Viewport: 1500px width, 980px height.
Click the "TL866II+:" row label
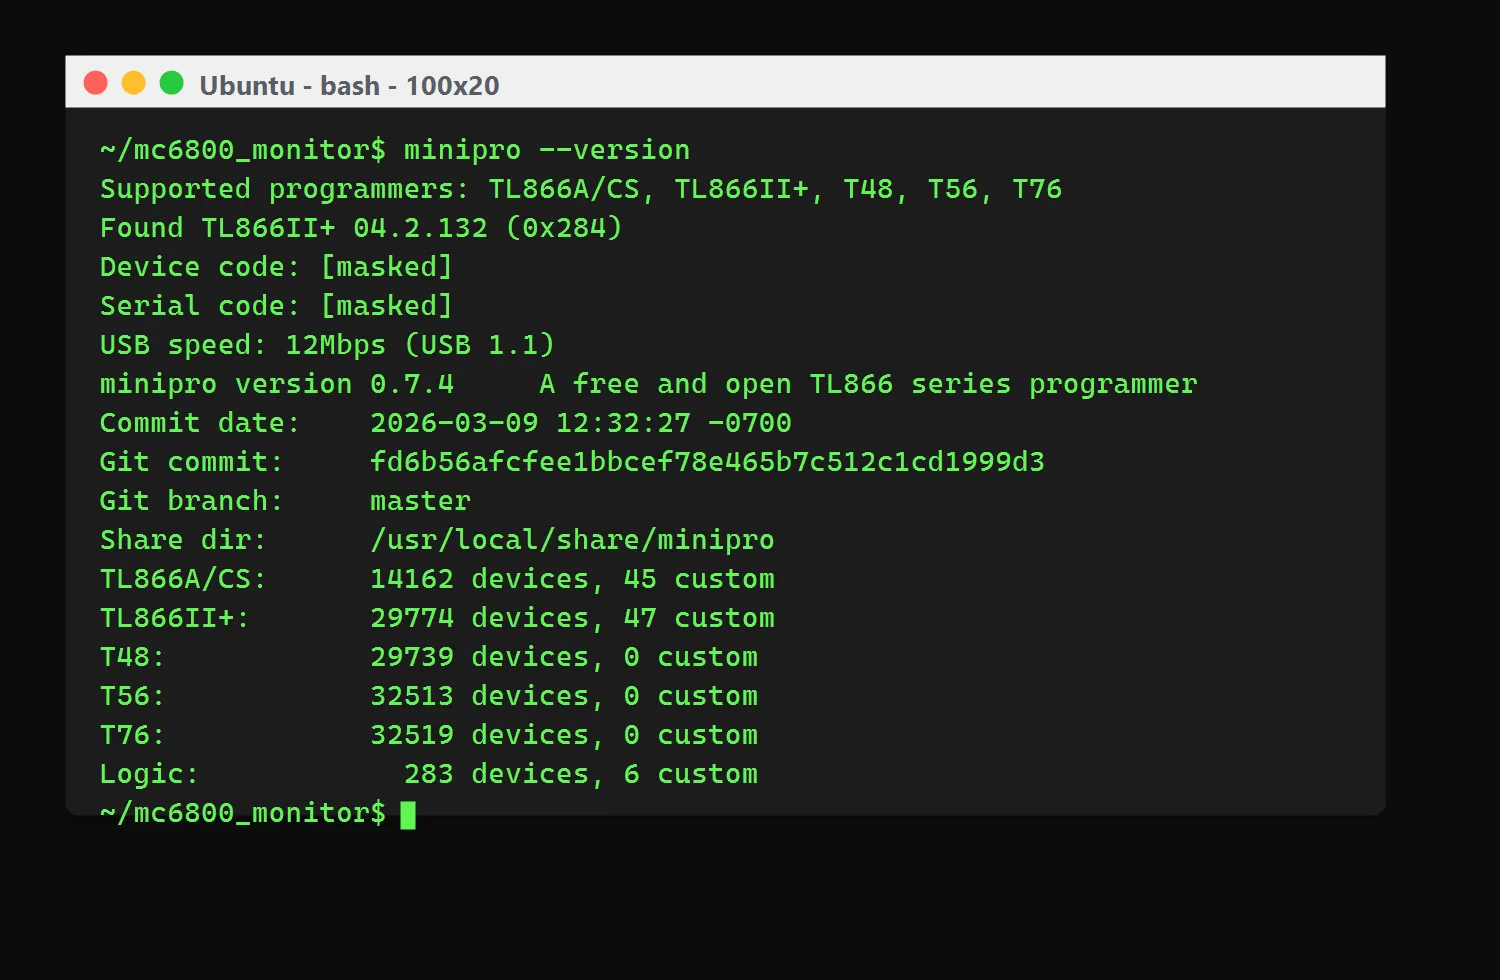pyautogui.click(x=175, y=618)
